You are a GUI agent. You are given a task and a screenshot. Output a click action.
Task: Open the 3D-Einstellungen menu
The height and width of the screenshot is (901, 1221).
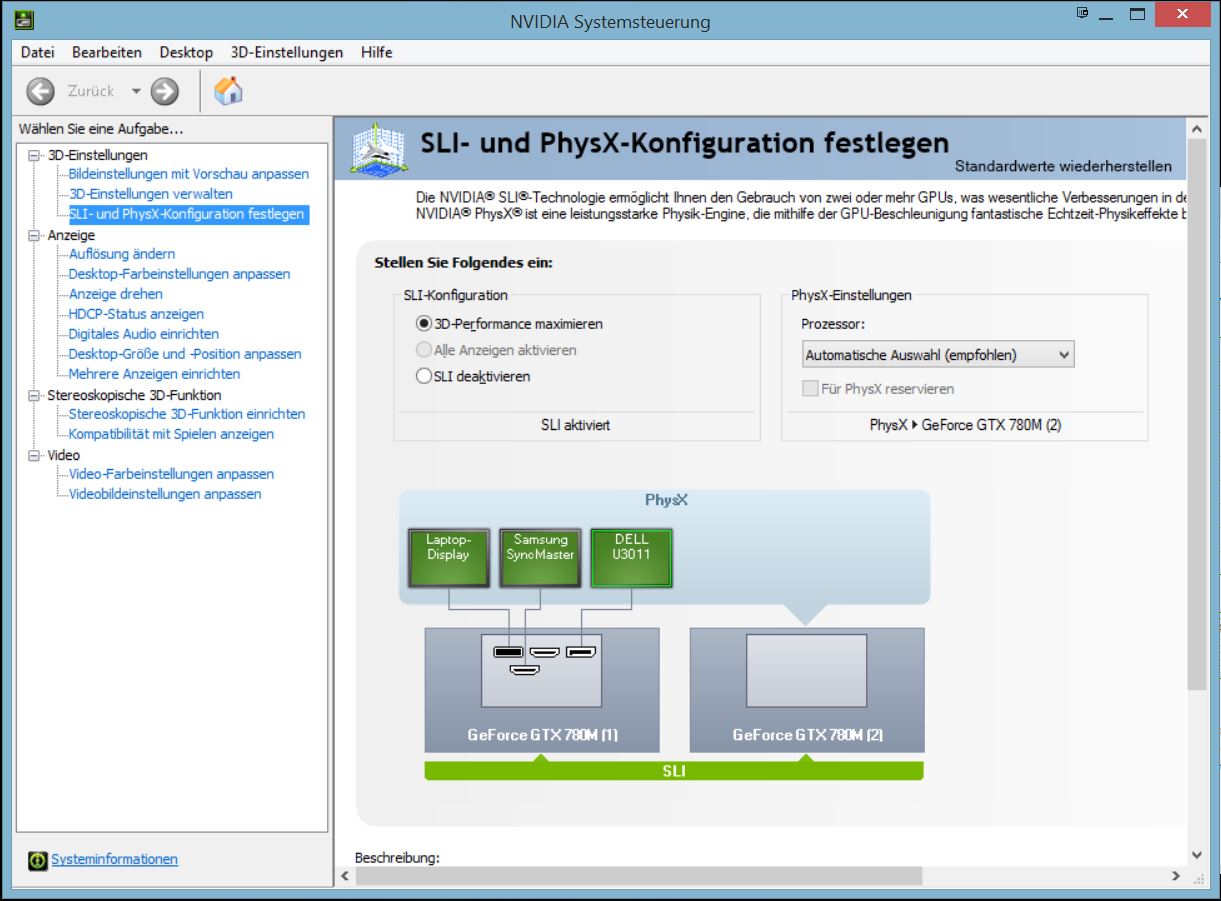[287, 52]
